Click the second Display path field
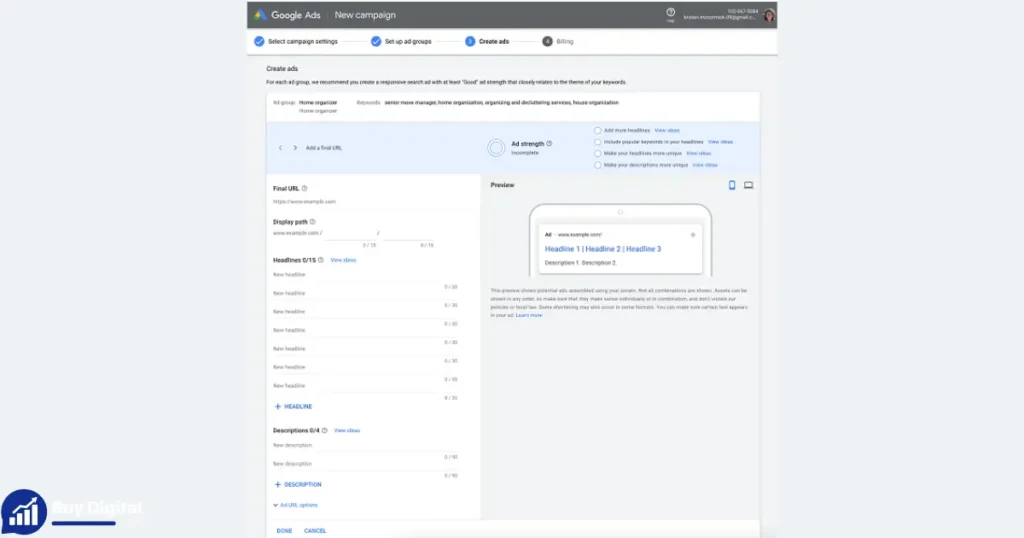Image resolution: width=1024 pixels, height=538 pixels. [x=407, y=233]
